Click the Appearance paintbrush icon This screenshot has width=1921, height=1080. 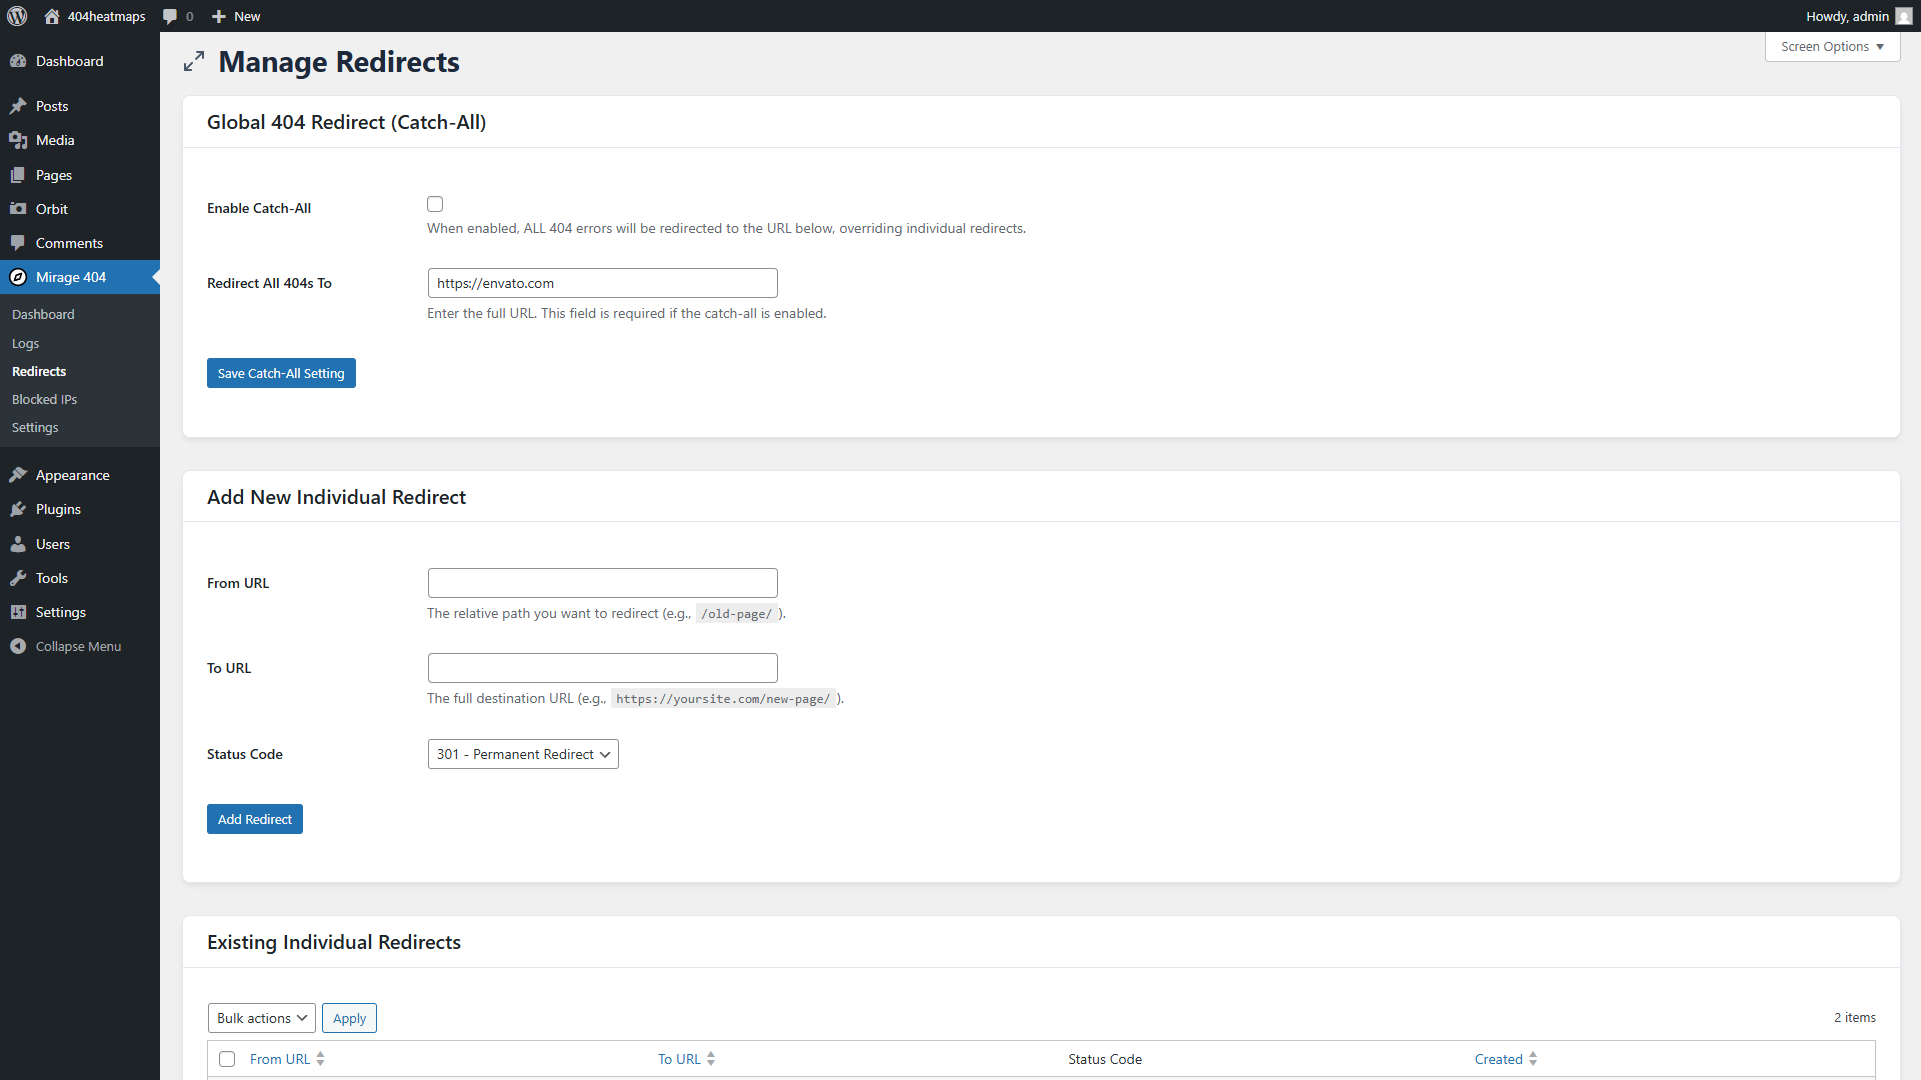18,475
